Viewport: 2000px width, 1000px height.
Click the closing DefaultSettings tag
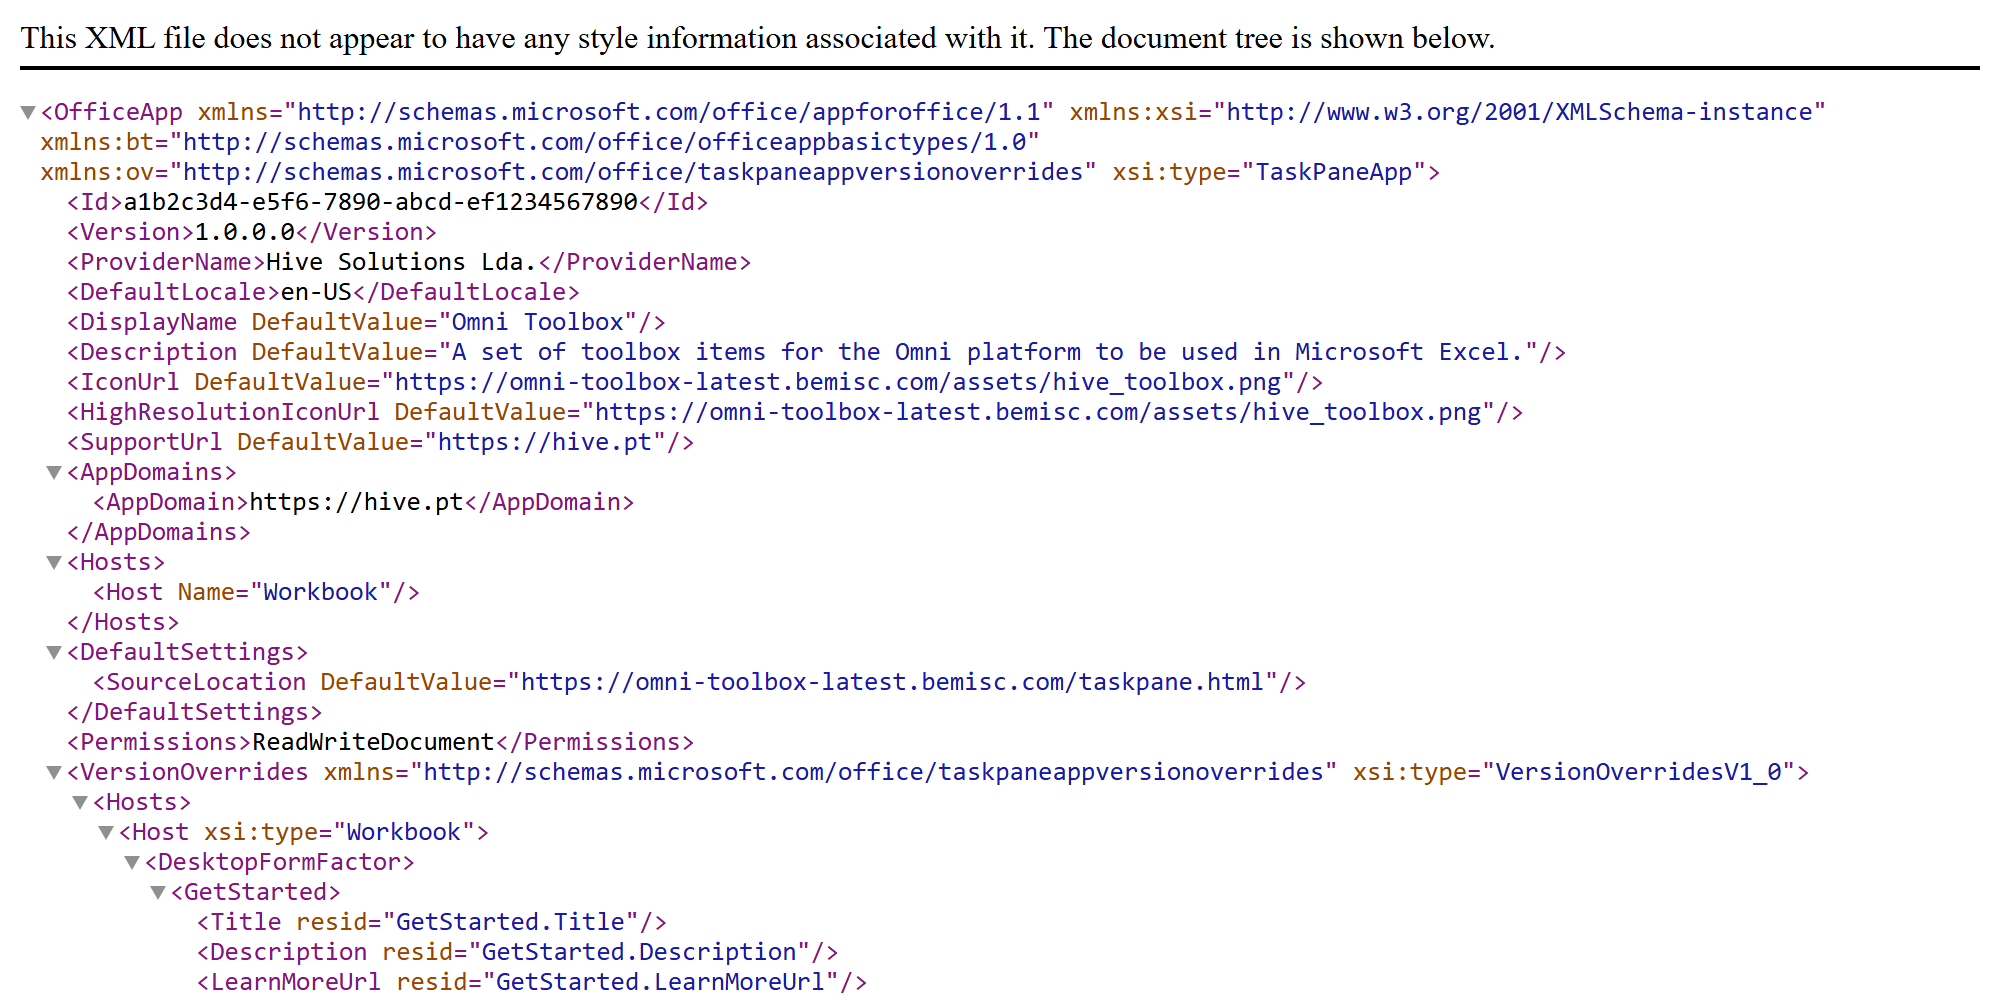pos(195,712)
